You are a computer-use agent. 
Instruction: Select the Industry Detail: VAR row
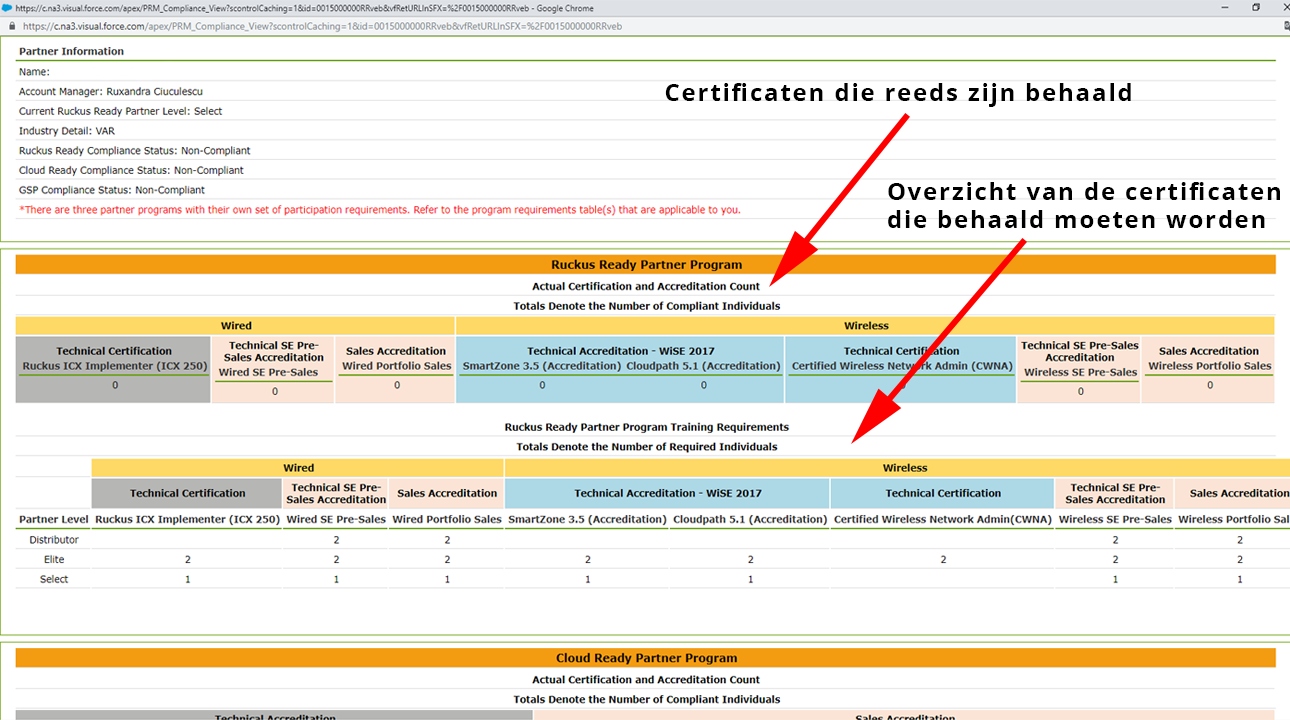coord(646,131)
